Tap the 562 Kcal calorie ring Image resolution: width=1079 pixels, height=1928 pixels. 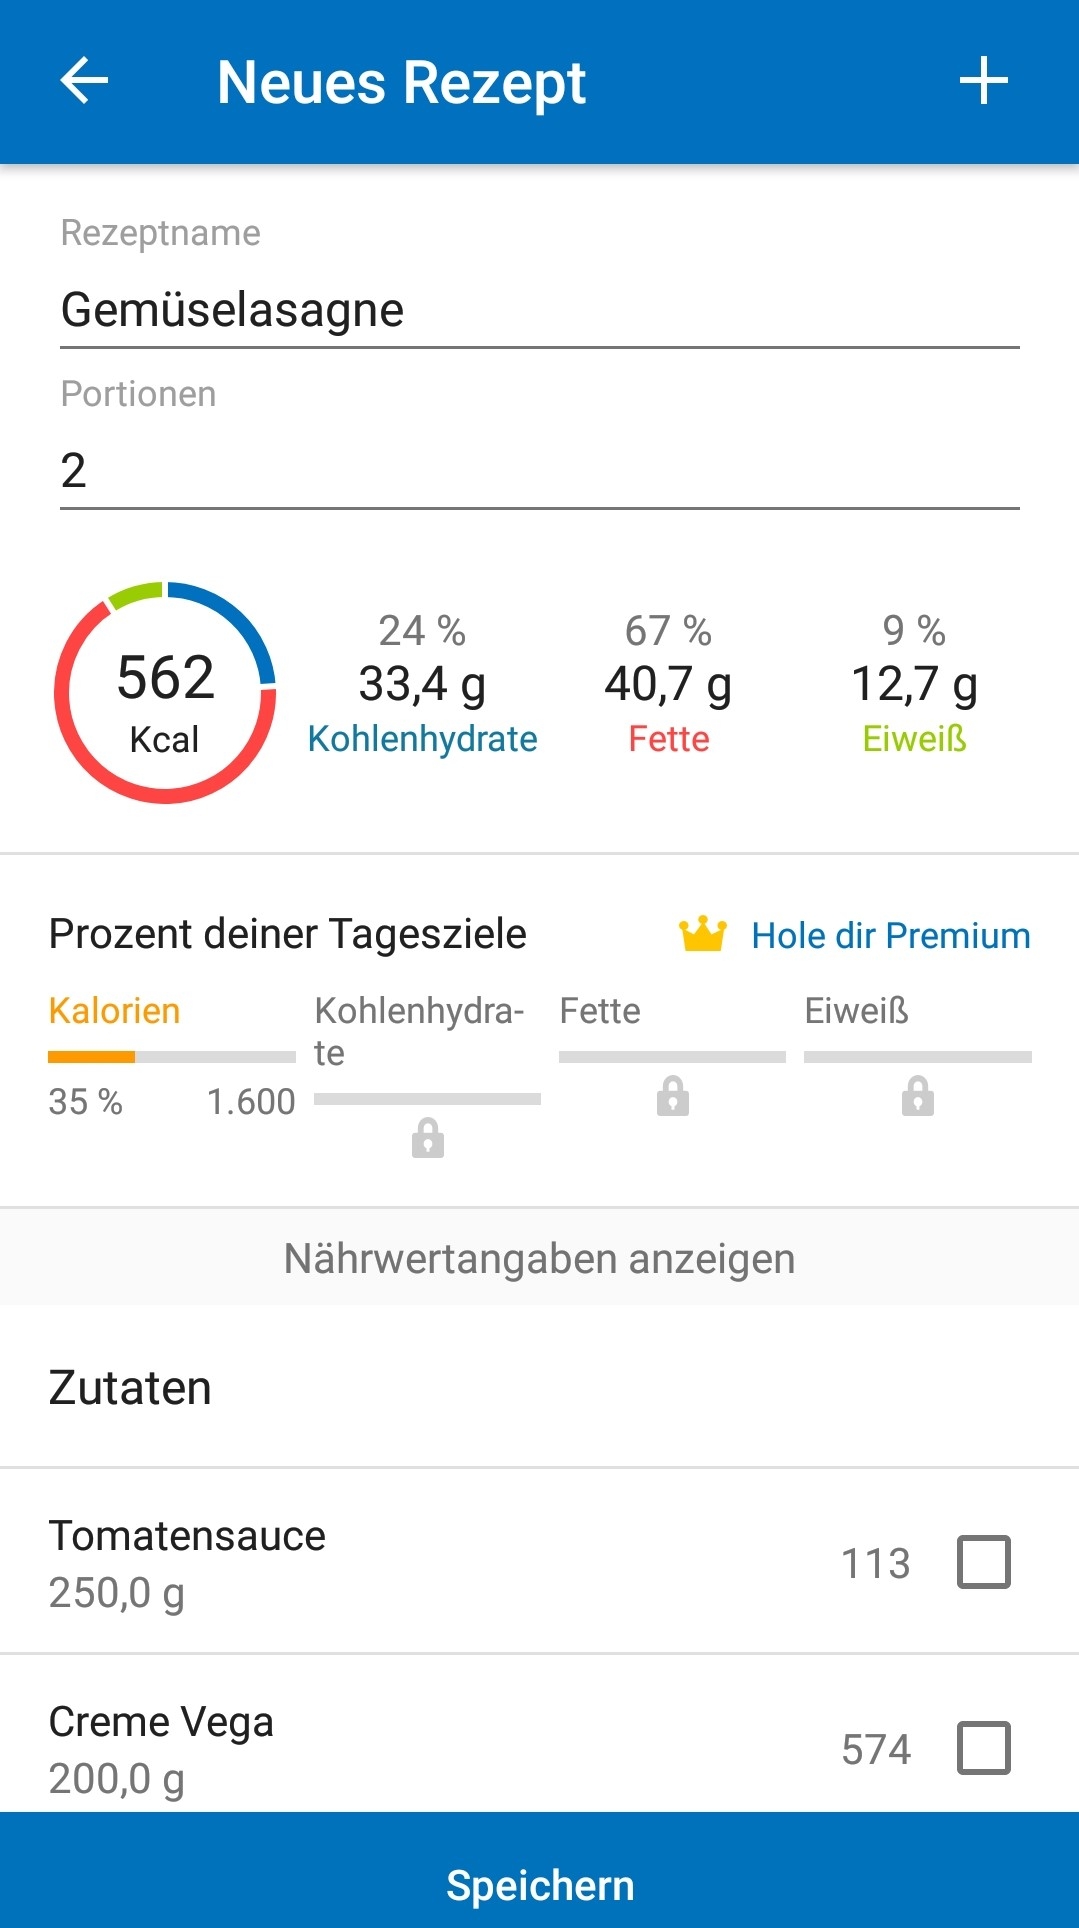click(165, 693)
